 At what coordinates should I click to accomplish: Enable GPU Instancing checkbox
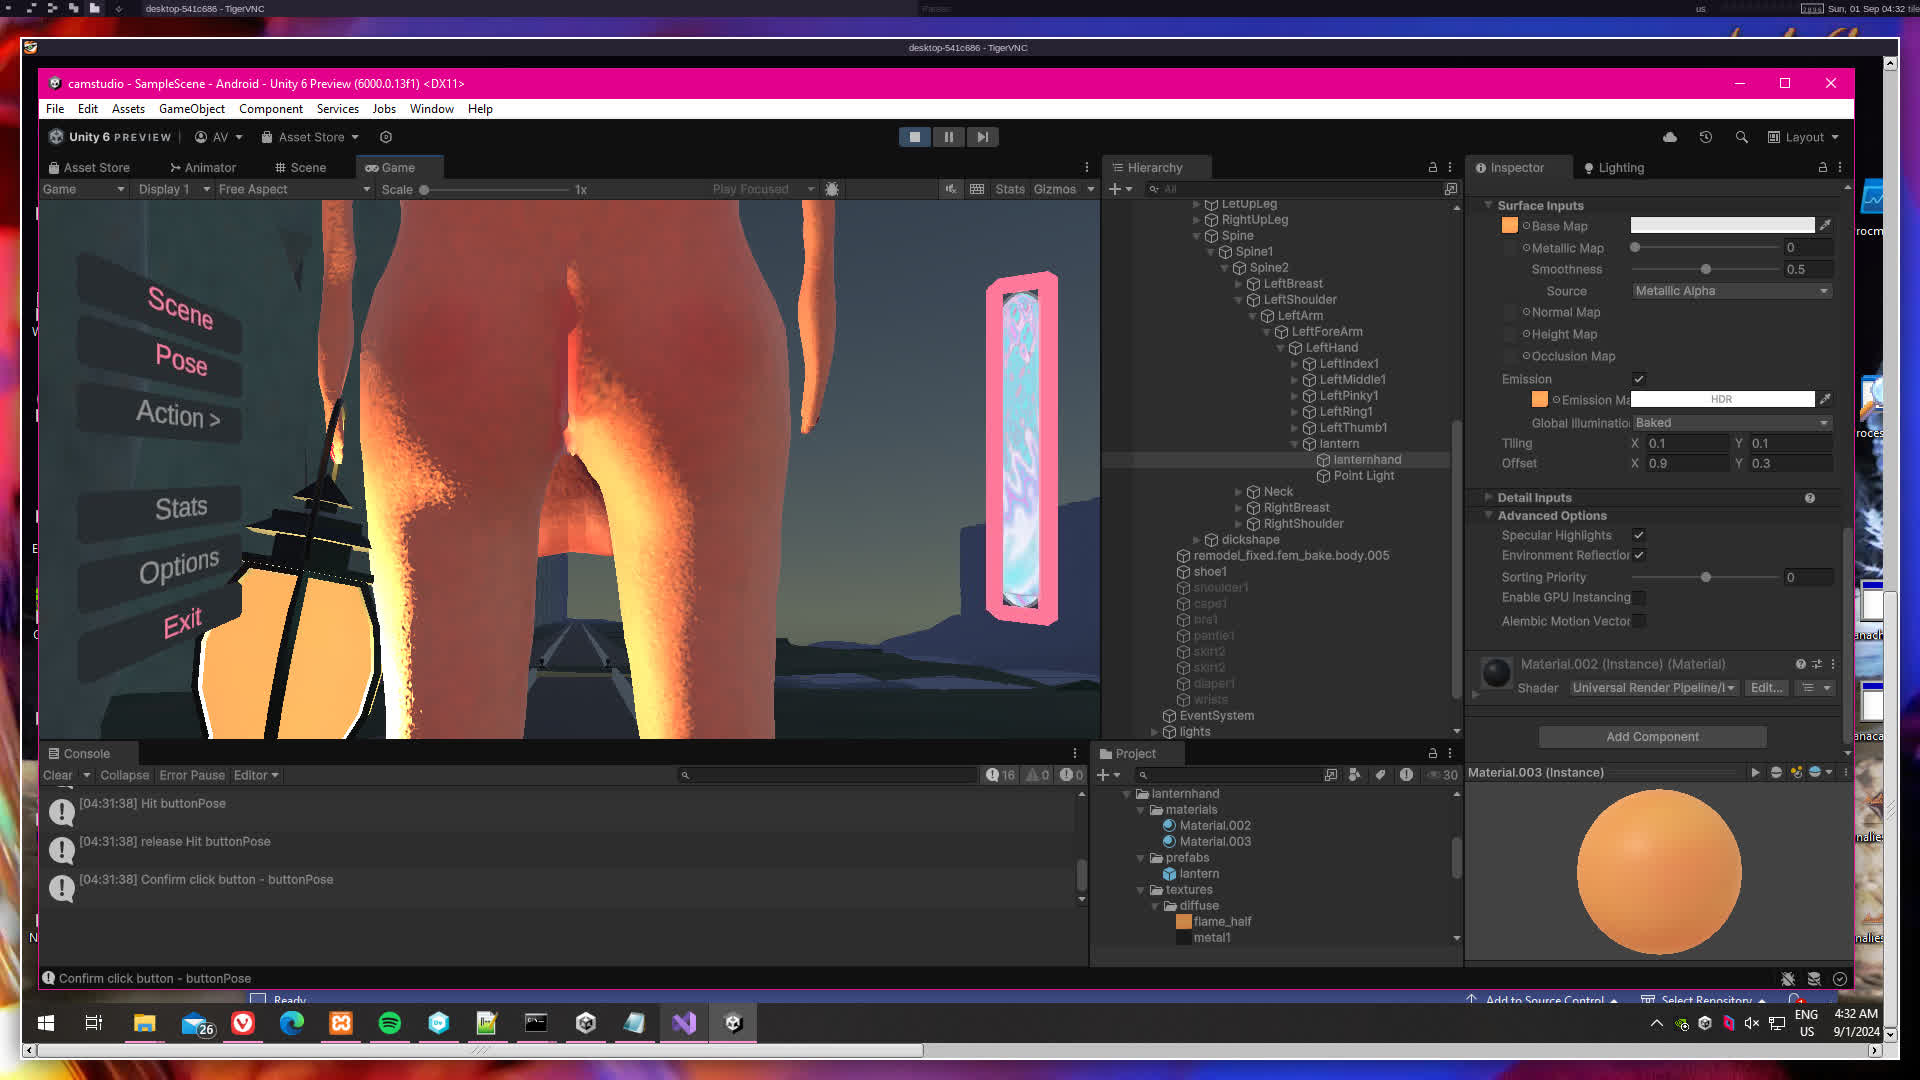click(x=1639, y=598)
